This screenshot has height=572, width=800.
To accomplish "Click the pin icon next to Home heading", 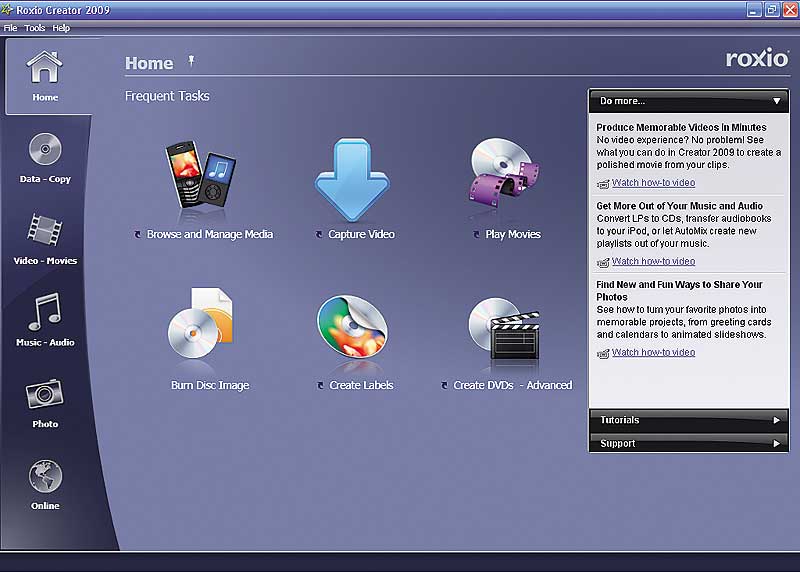I will (x=191, y=61).
